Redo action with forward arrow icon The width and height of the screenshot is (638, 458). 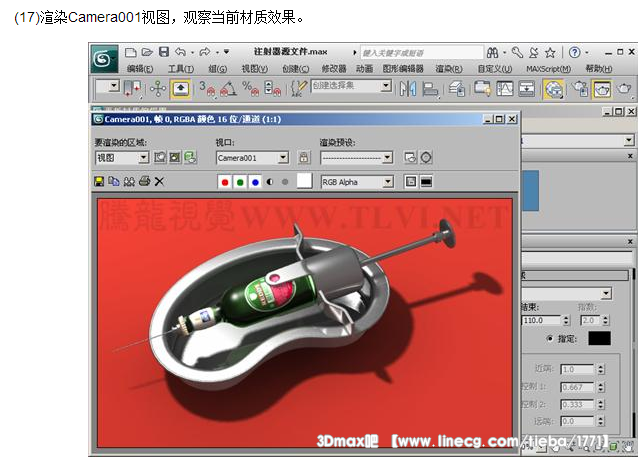[x=205, y=52]
